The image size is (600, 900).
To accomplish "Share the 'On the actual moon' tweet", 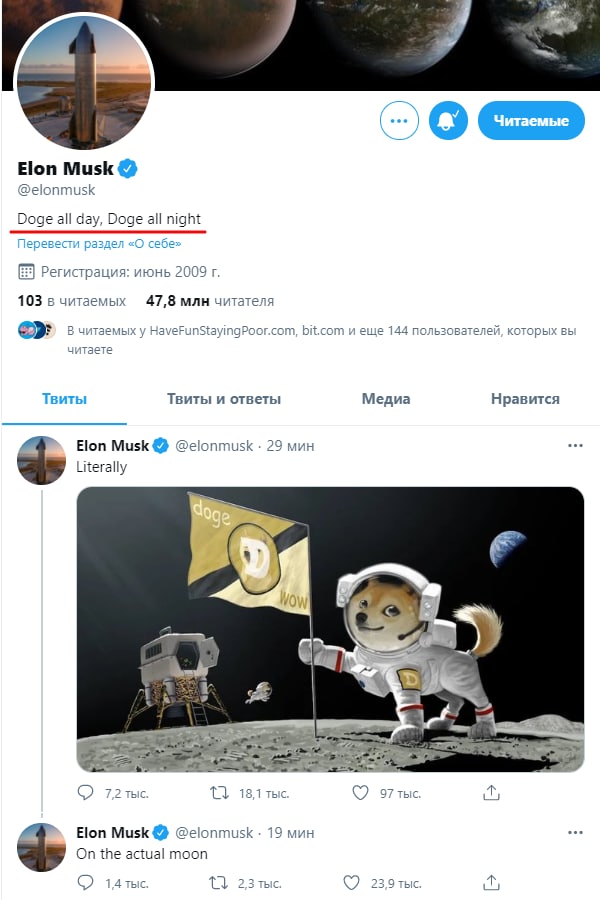I will (491, 883).
